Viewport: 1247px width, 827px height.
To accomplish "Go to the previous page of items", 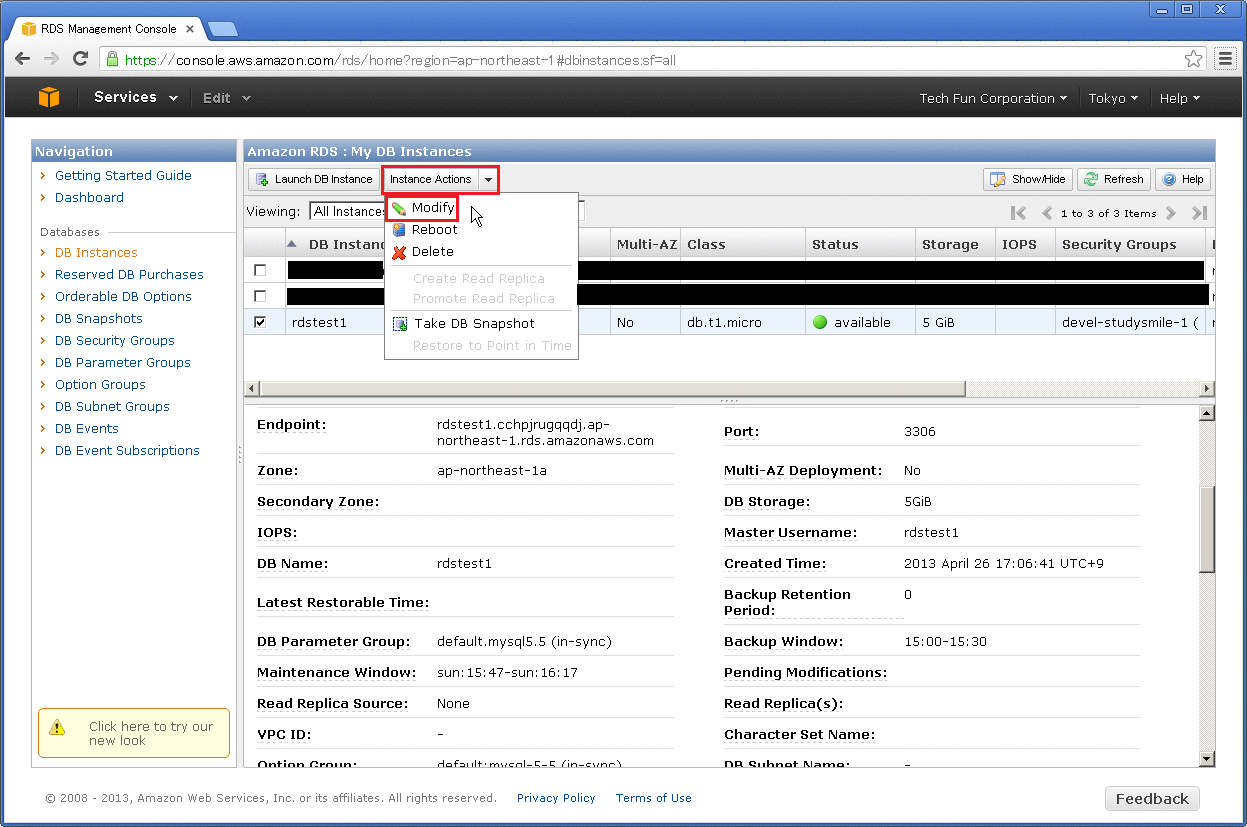I will pos(1046,213).
